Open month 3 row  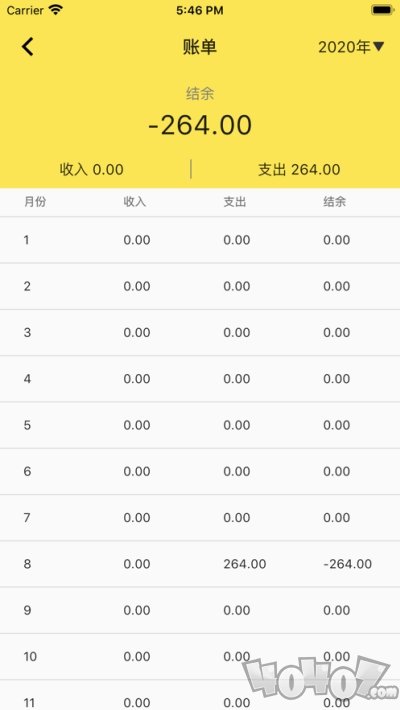coord(200,333)
